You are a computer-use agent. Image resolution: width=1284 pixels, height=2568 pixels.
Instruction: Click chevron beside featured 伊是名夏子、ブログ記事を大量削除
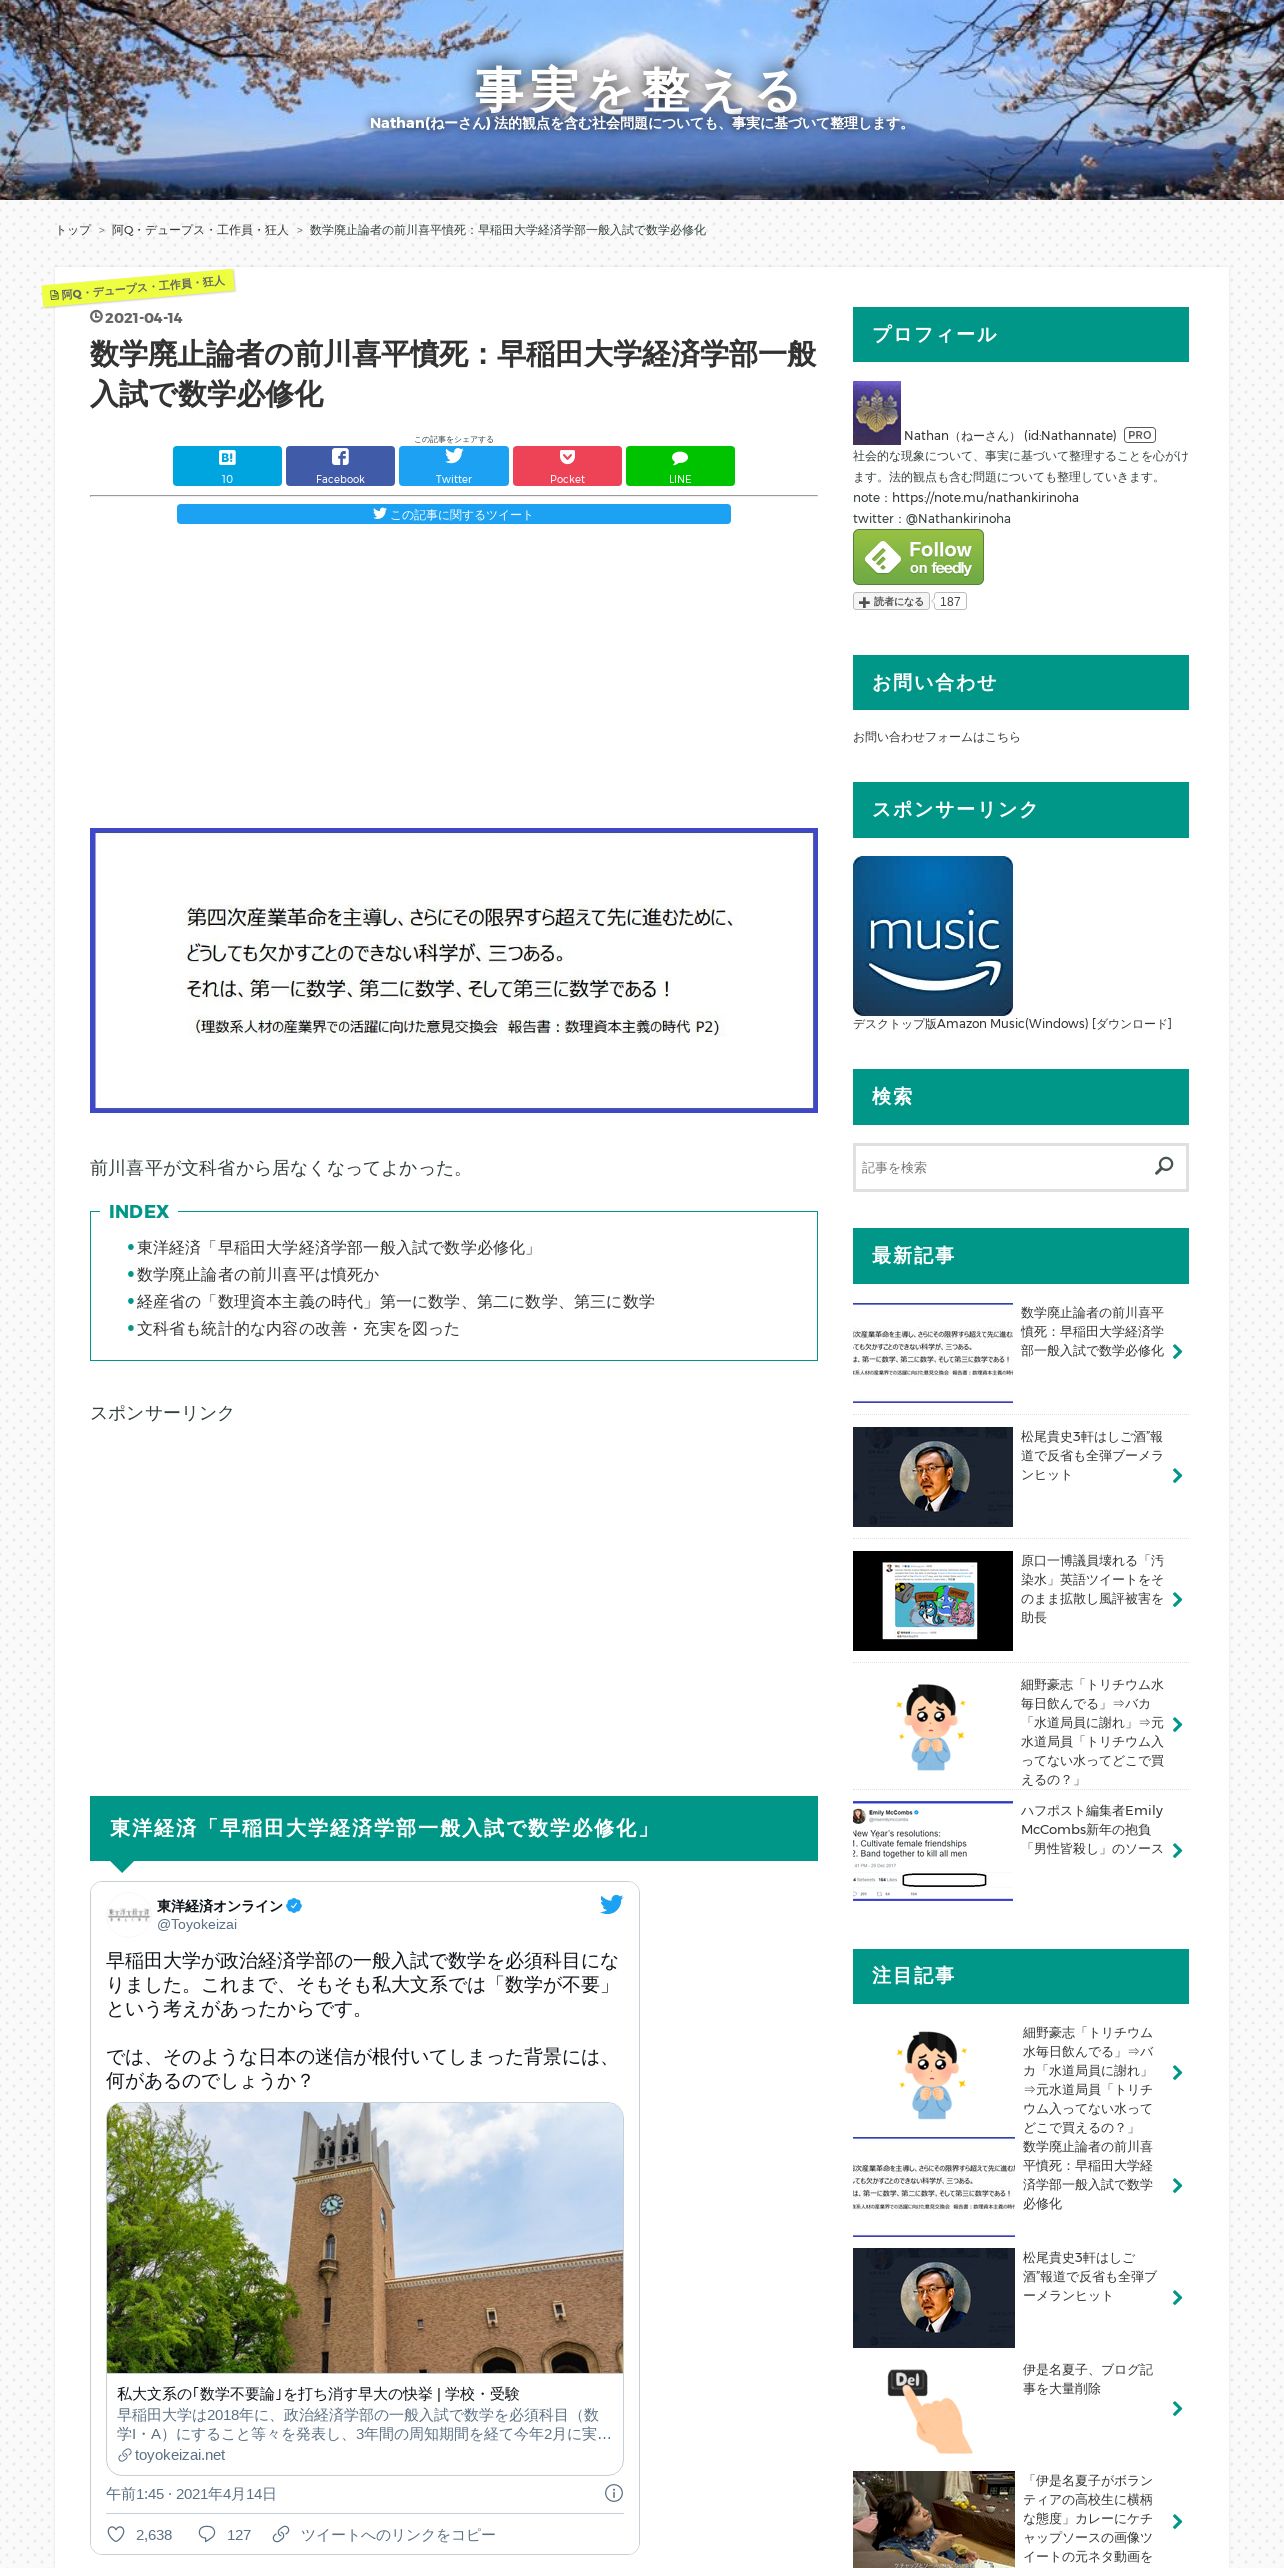click(x=1177, y=2409)
